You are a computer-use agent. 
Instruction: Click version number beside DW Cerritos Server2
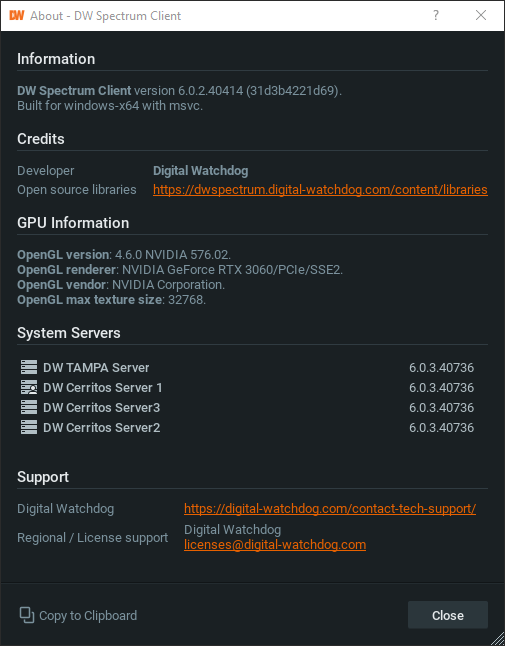pos(441,428)
